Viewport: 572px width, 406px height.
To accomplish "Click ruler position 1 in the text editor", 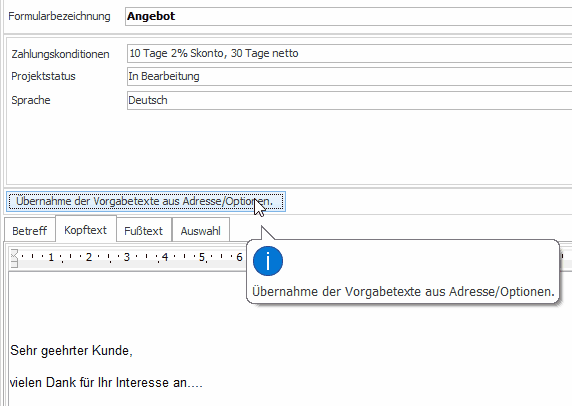I will (51, 257).
